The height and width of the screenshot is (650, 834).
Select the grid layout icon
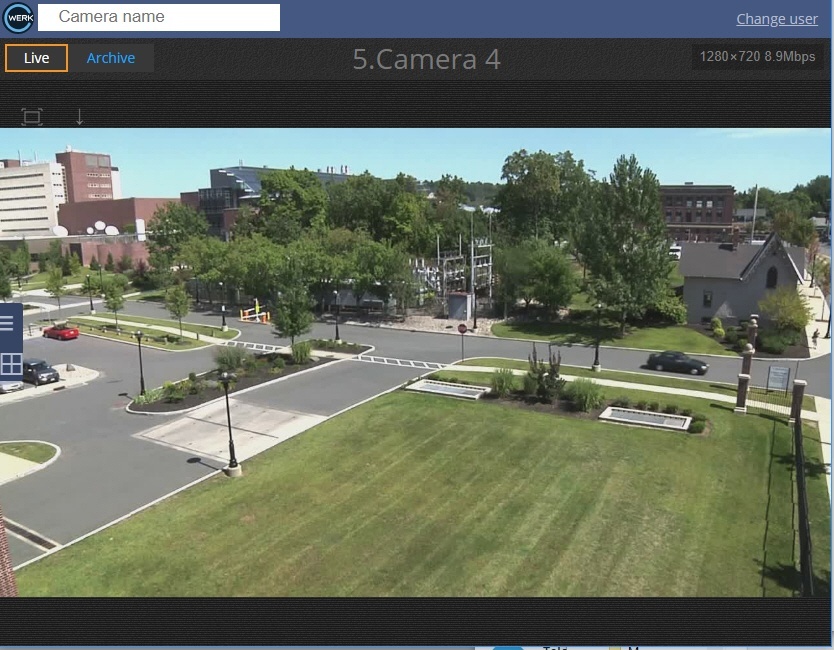(x=10, y=364)
